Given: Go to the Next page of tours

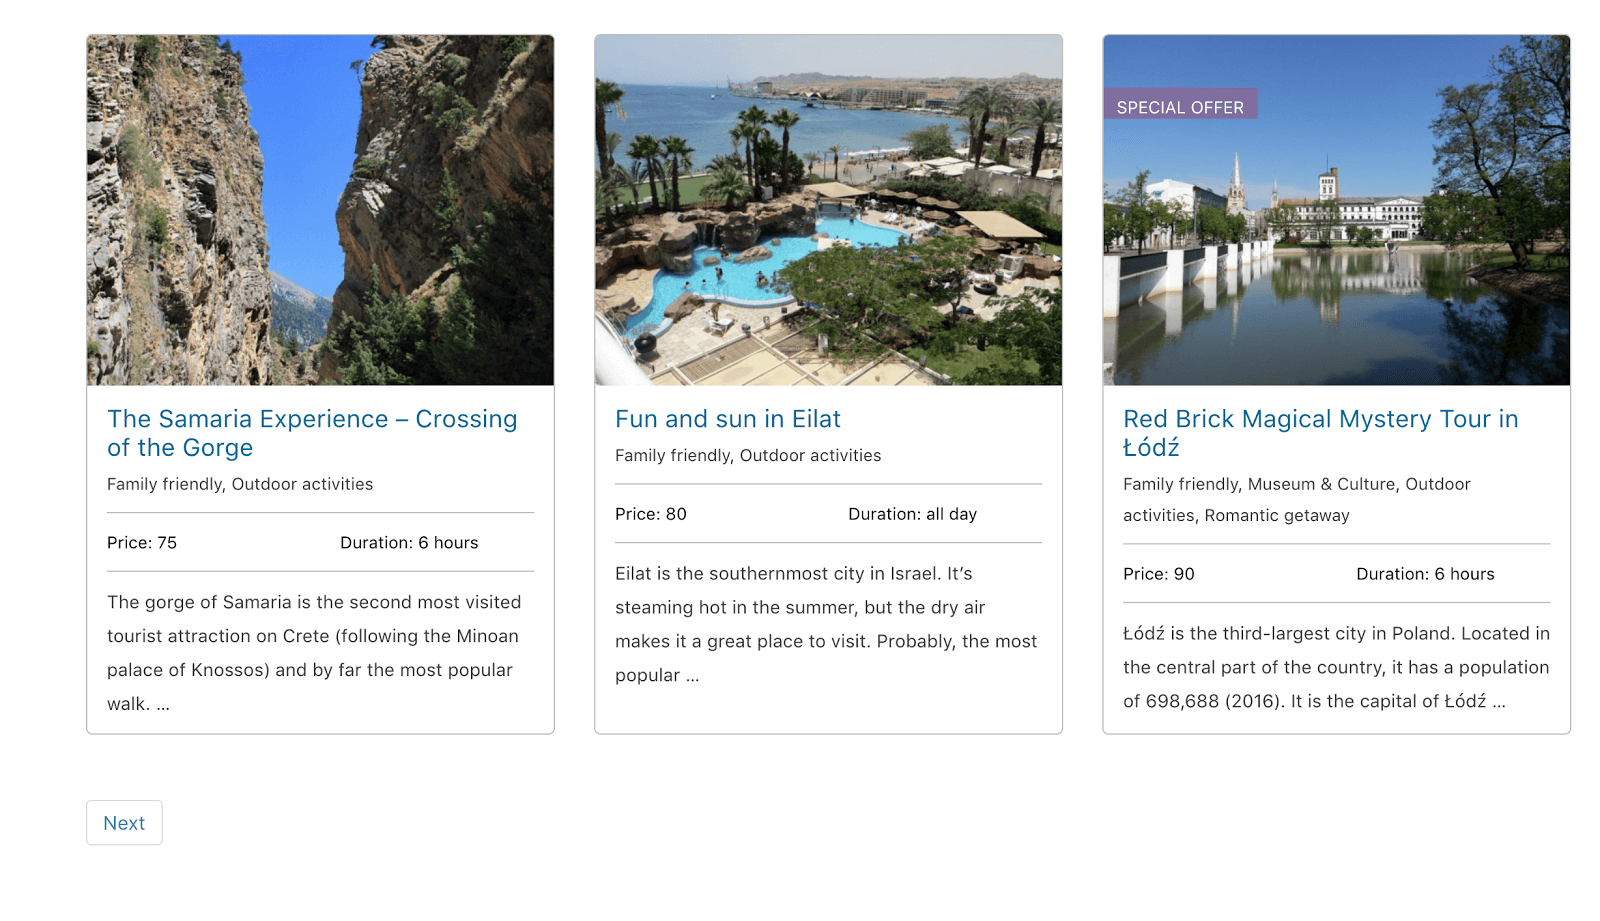Looking at the screenshot, I should (124, 823).
